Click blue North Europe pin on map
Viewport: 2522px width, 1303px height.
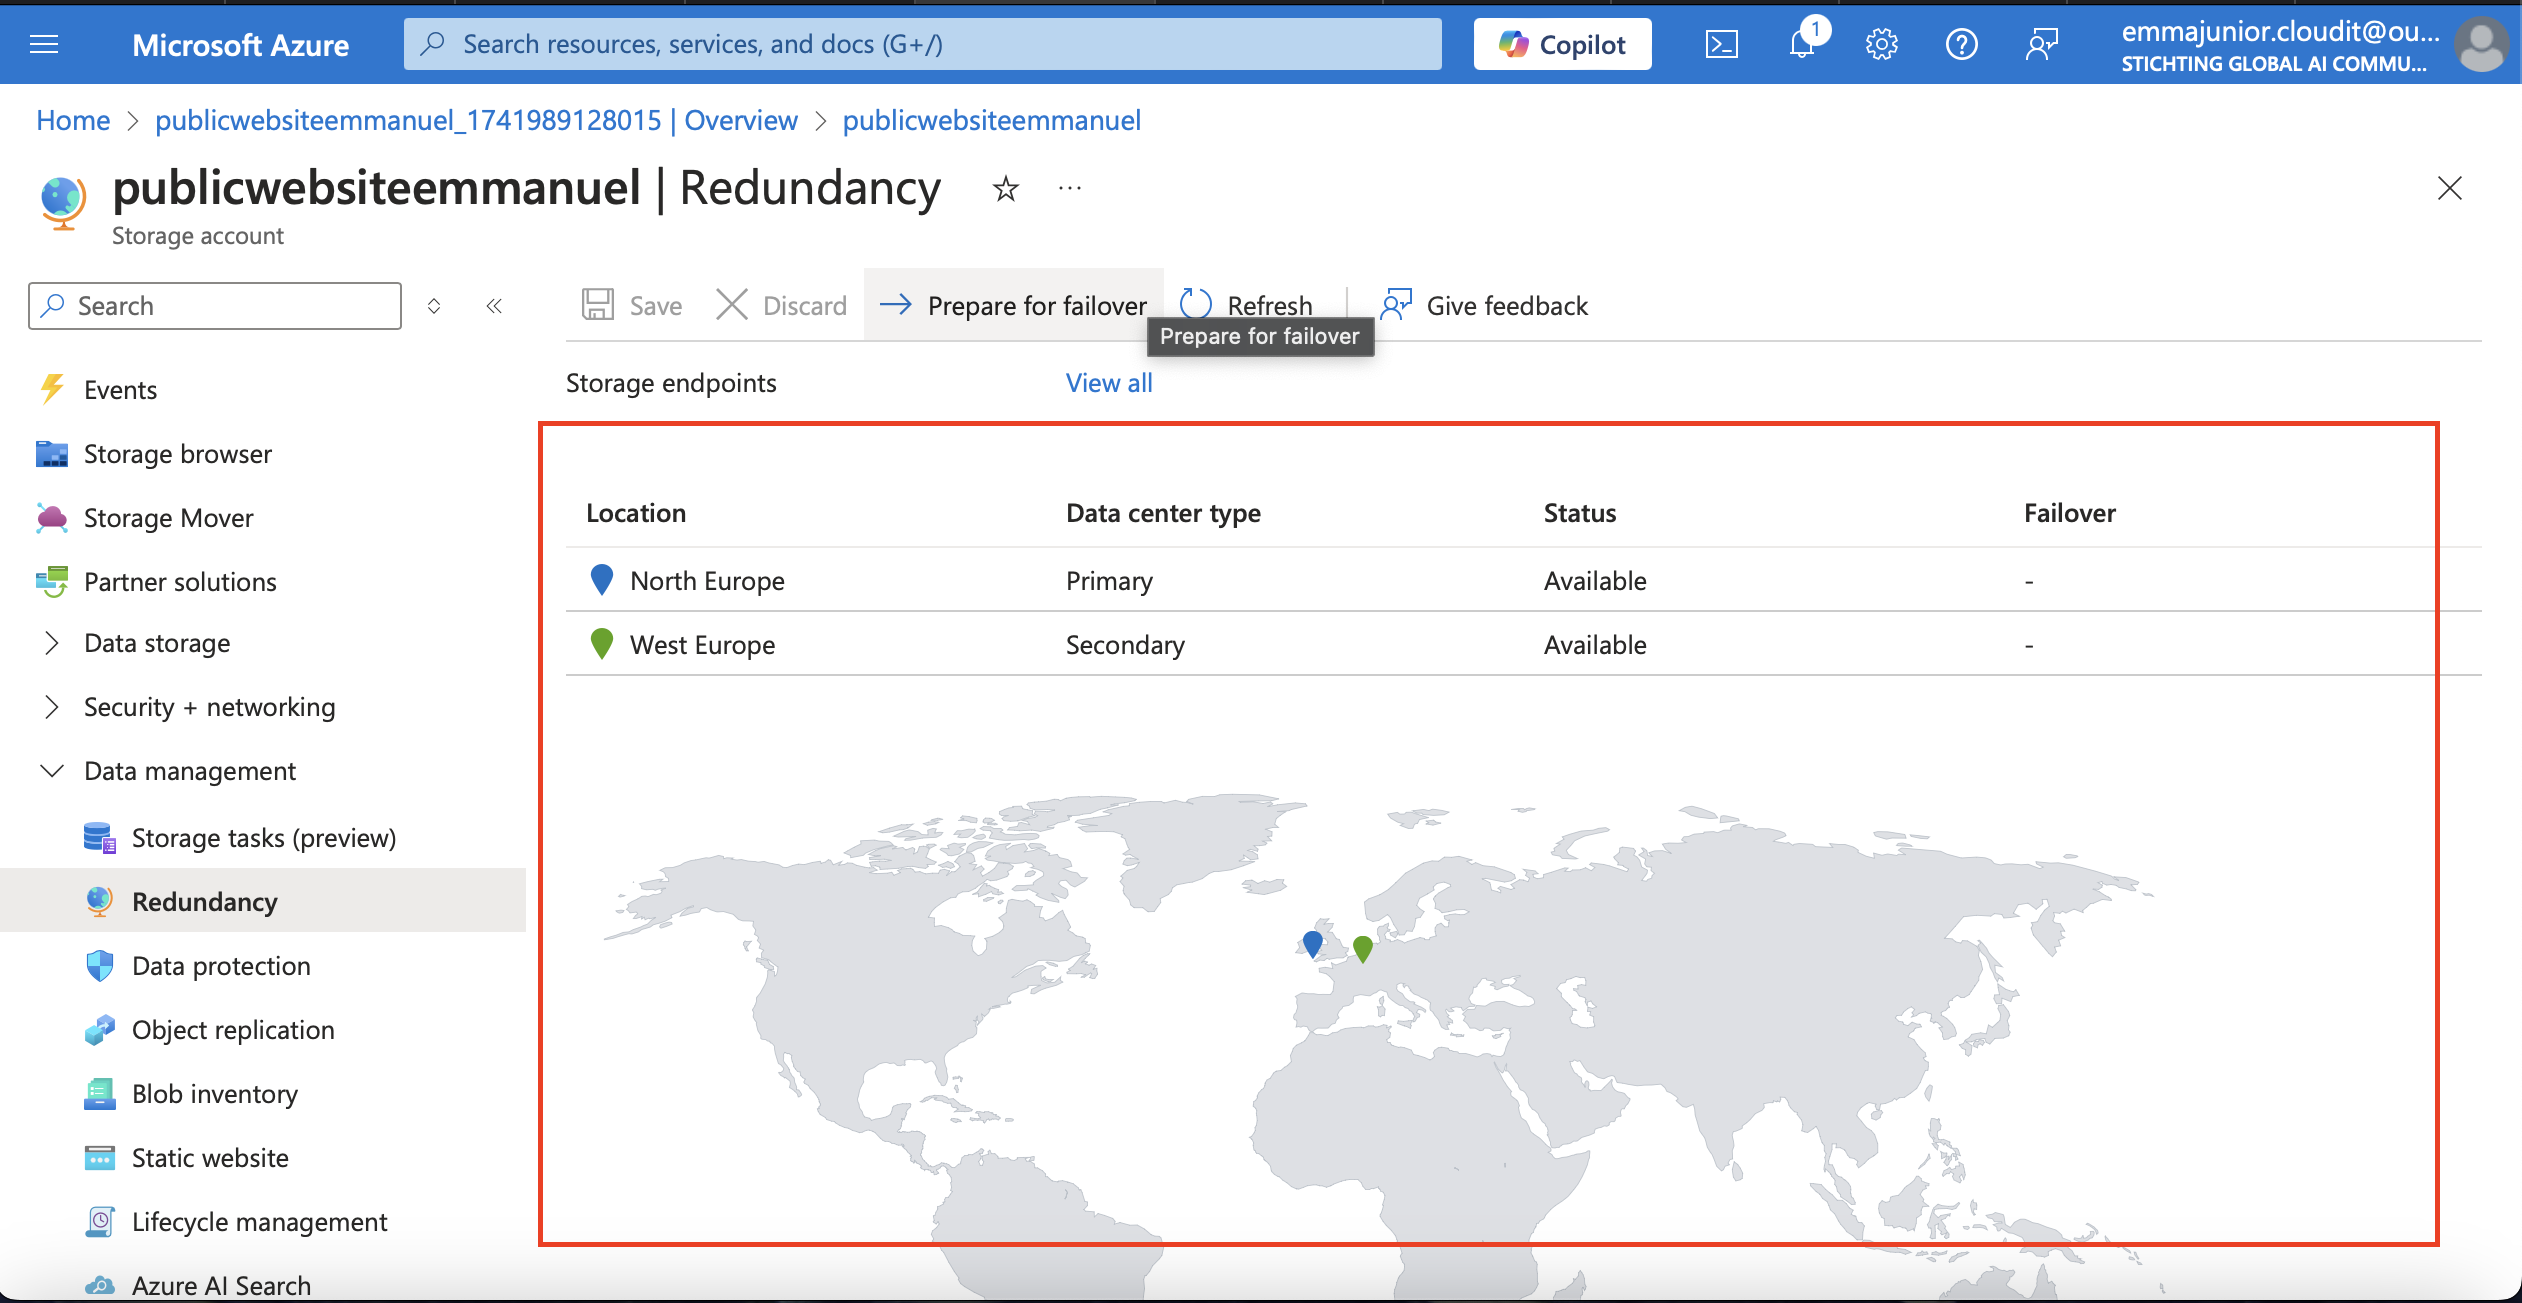1312,944
